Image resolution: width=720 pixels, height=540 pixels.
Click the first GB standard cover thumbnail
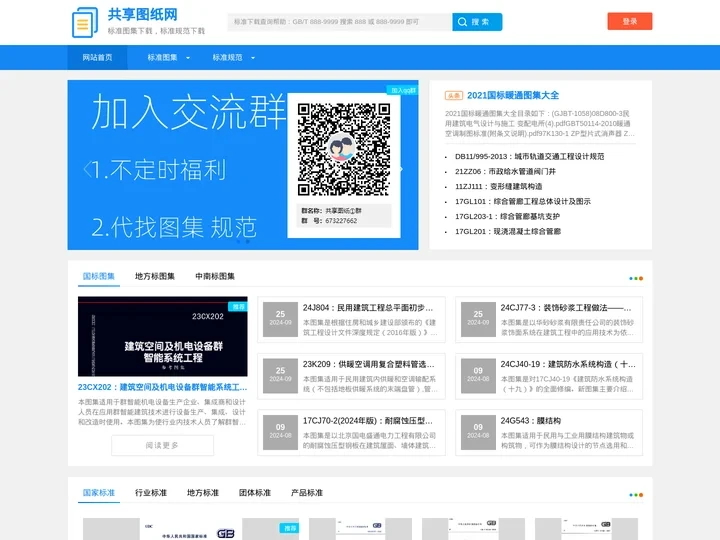(x=191, y=529)
